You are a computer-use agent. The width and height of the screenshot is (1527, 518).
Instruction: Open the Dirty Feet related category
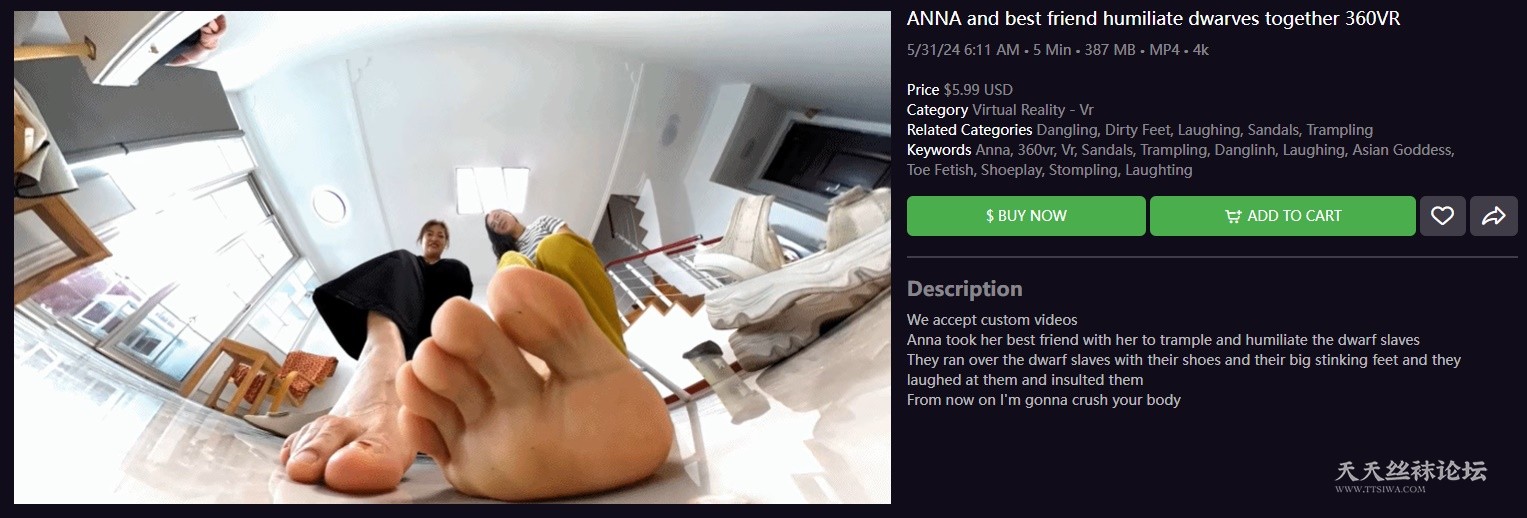click(x=1137, y=130)
